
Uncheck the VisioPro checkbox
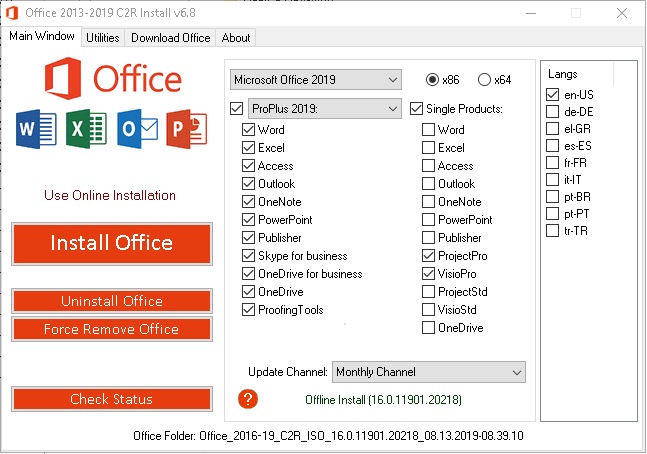(x=428, y=274)
